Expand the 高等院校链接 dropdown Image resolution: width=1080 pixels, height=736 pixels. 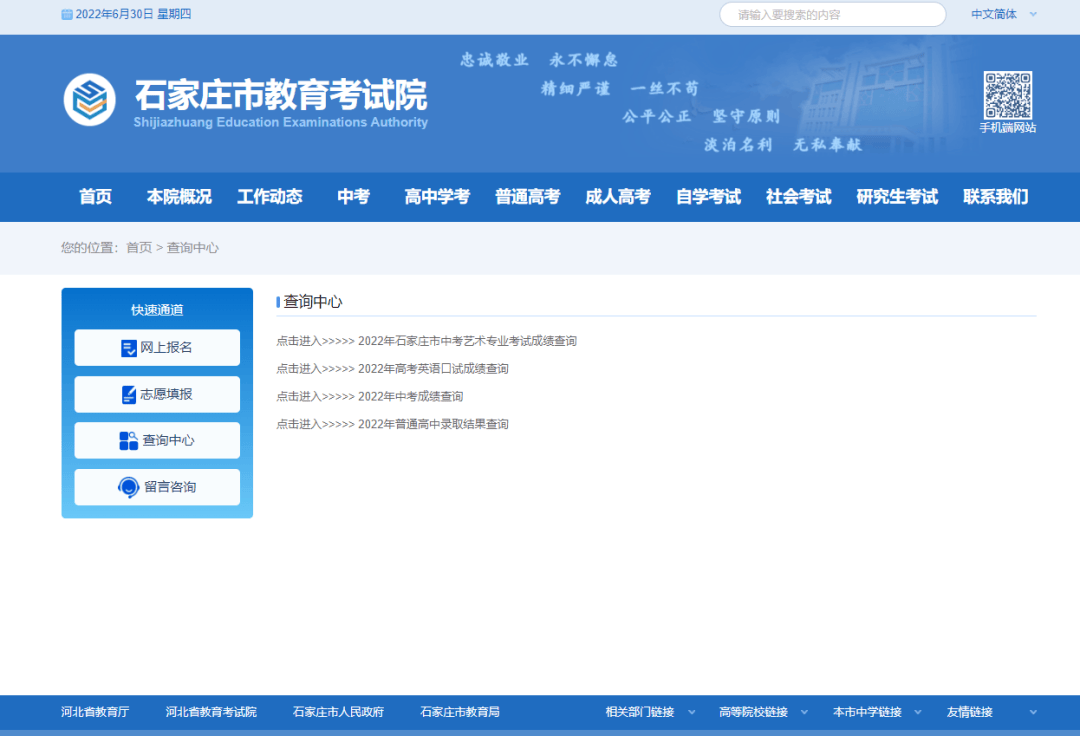763,712
